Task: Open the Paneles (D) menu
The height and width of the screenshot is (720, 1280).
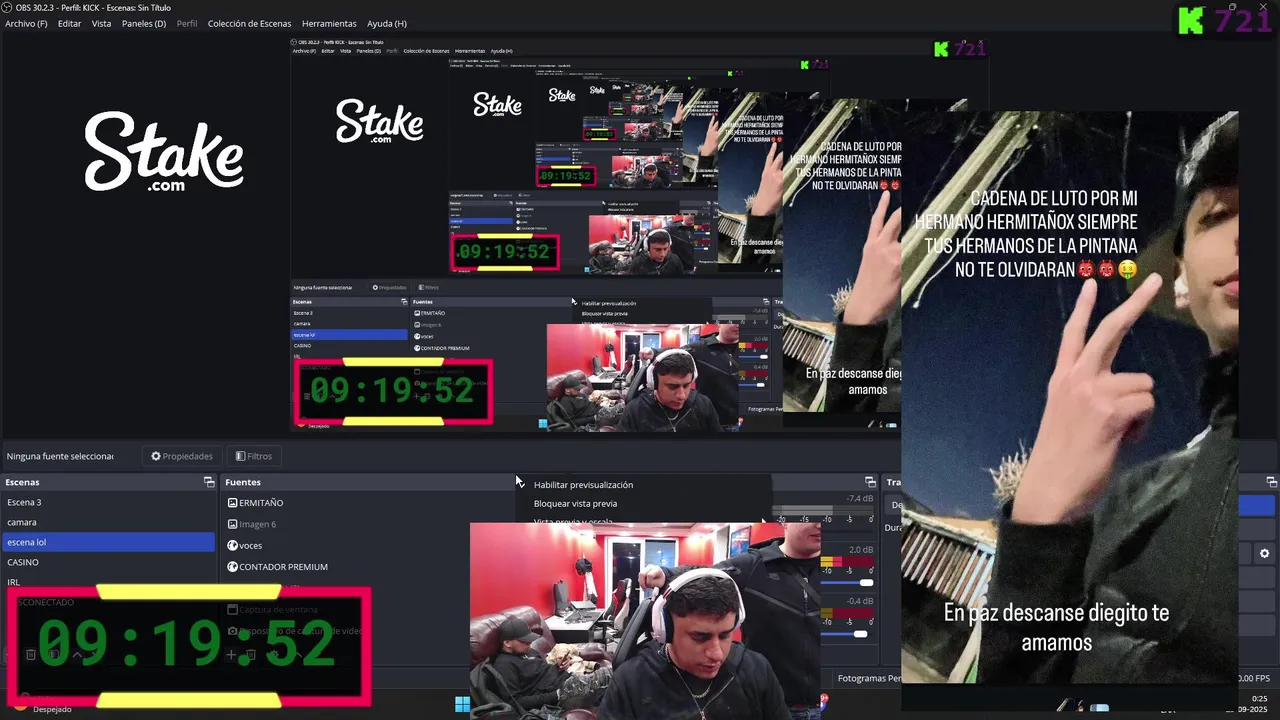Action: (143, 23)
